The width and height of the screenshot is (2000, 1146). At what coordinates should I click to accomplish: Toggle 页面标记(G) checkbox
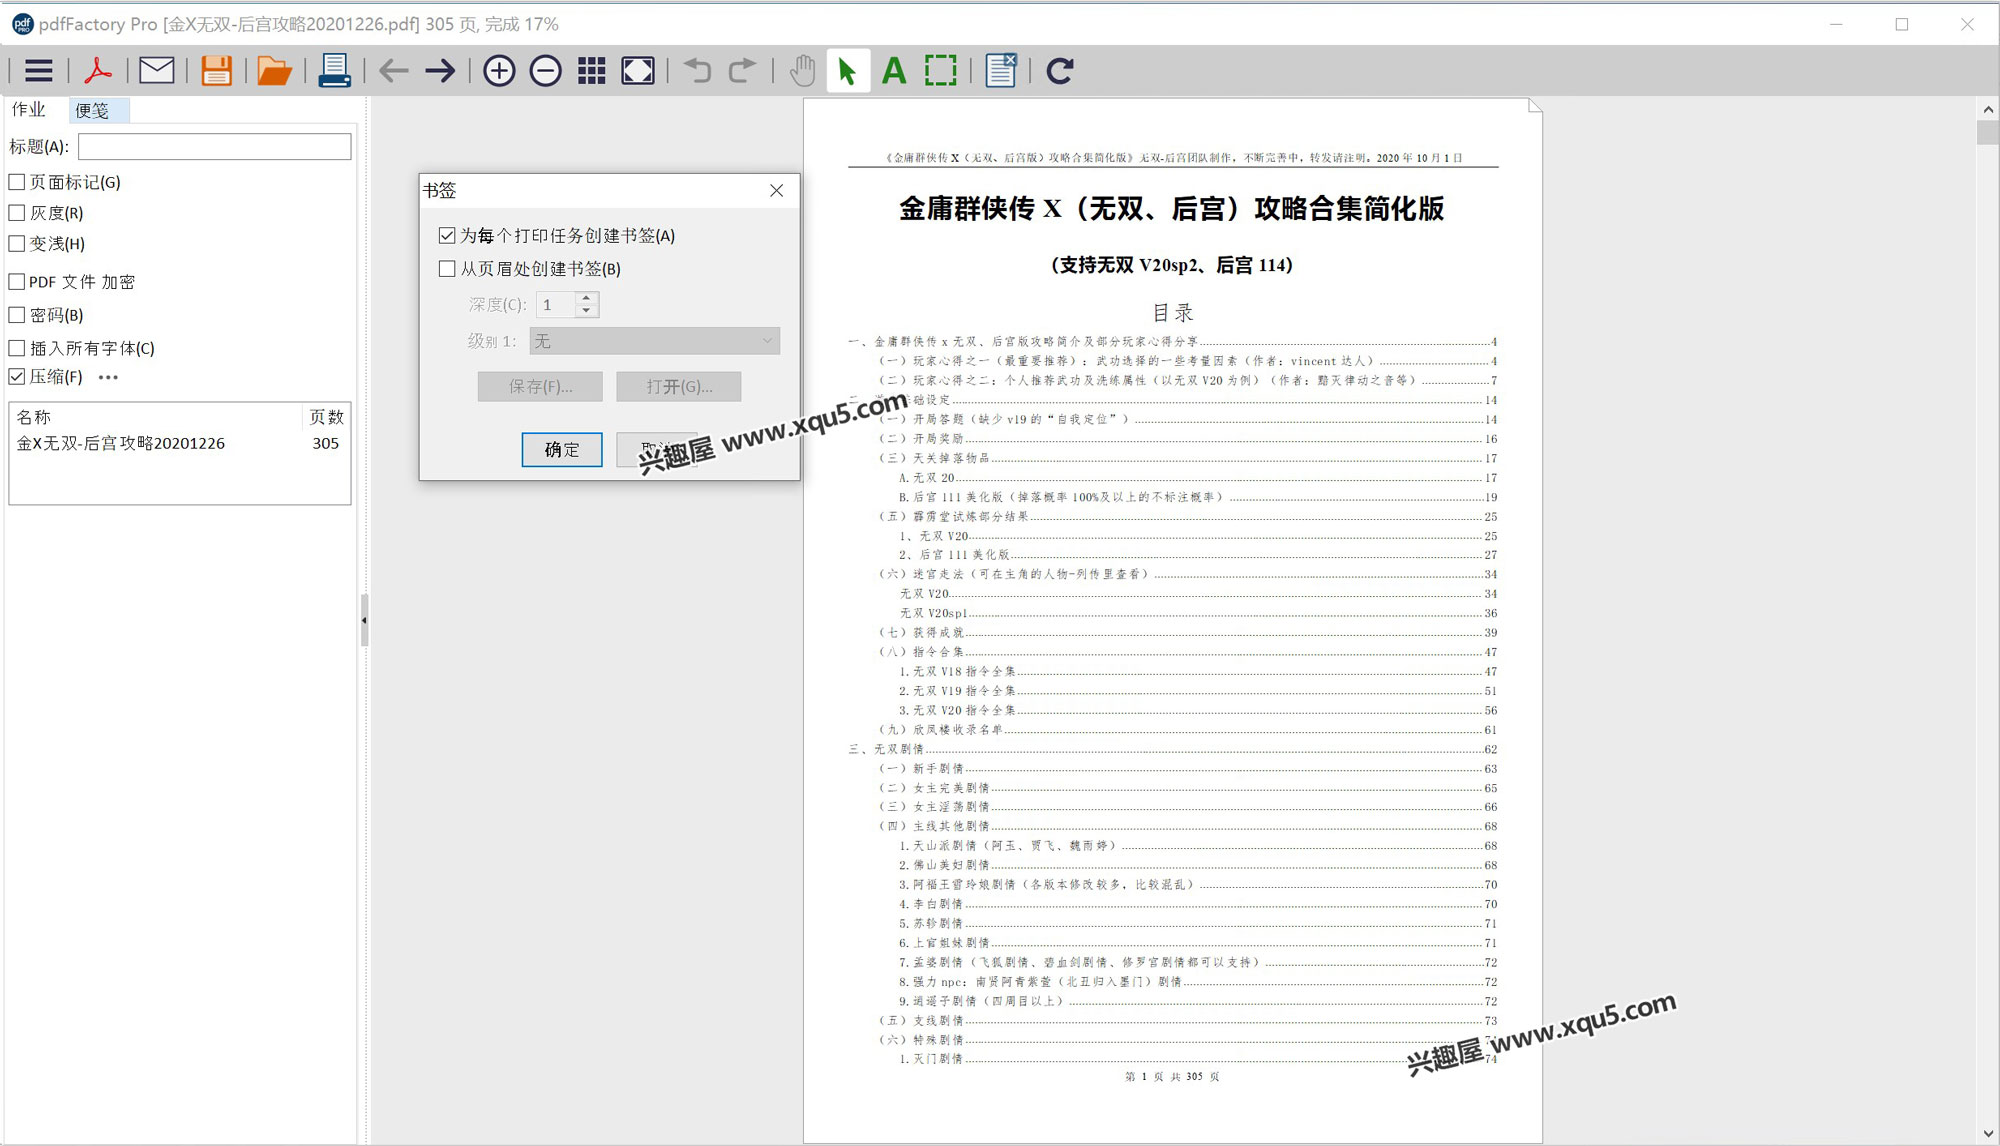coord(17,182)
